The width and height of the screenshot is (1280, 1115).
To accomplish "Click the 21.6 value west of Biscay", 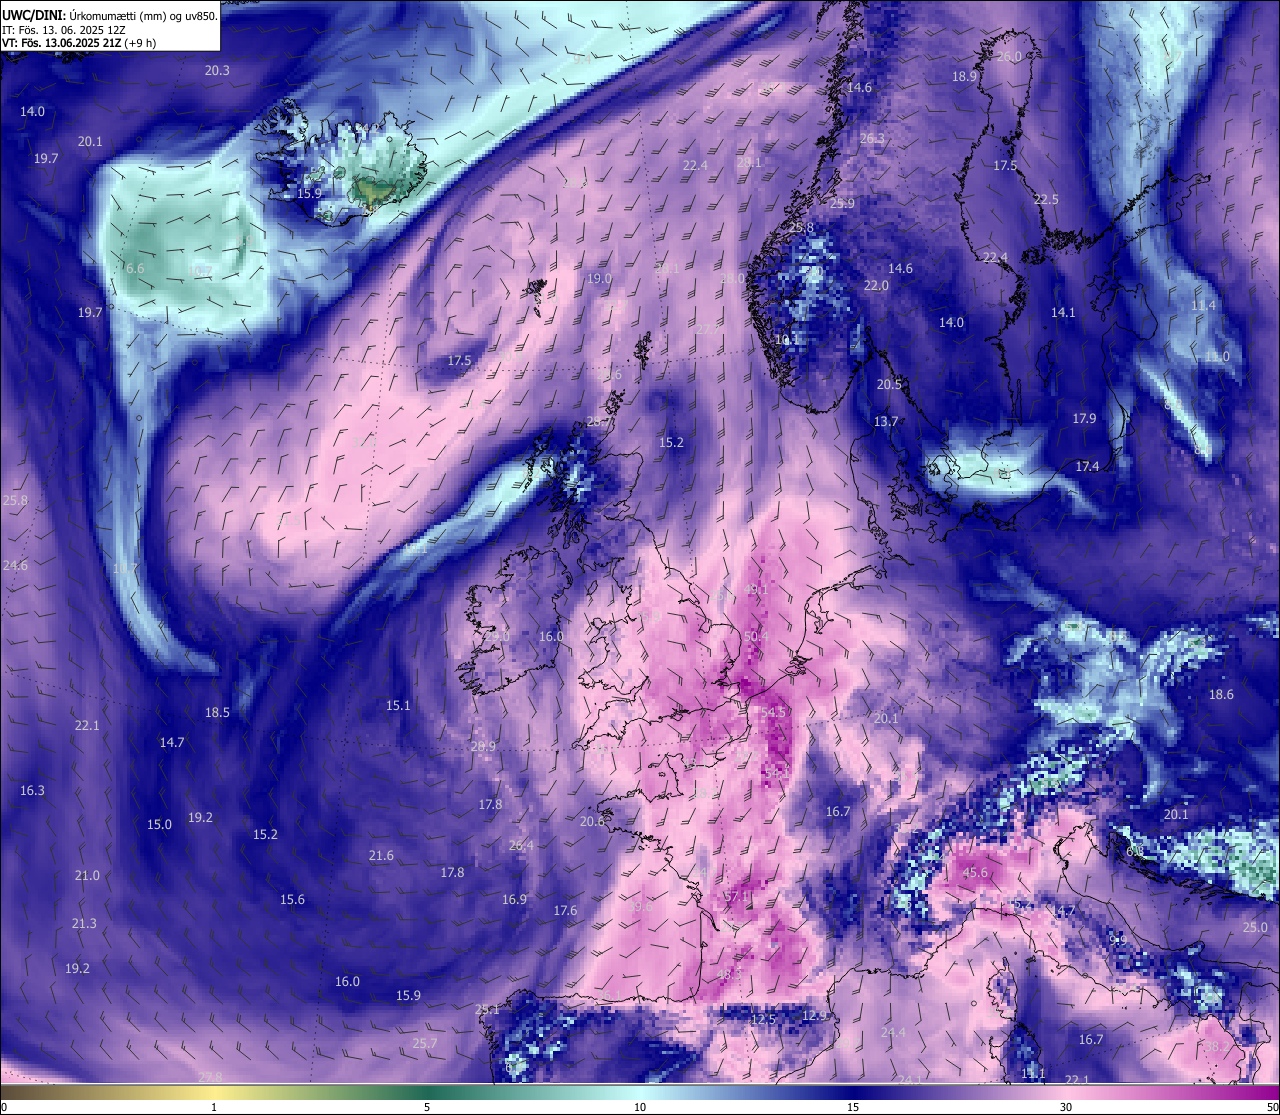I will click(x=381, y=856).
